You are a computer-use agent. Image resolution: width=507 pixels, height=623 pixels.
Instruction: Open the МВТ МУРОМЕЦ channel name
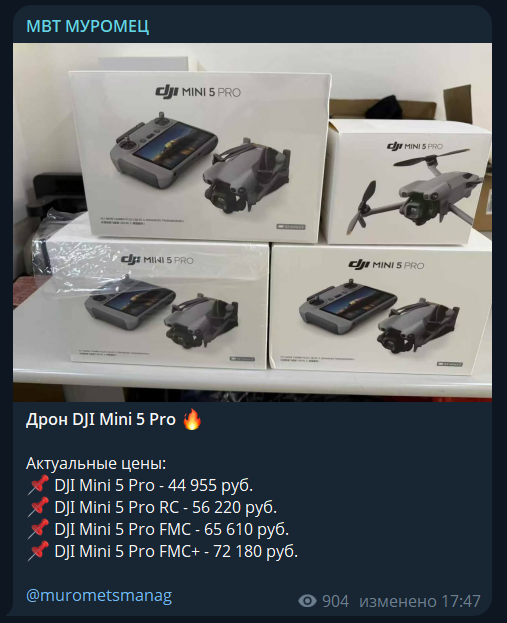click(87, 26)
